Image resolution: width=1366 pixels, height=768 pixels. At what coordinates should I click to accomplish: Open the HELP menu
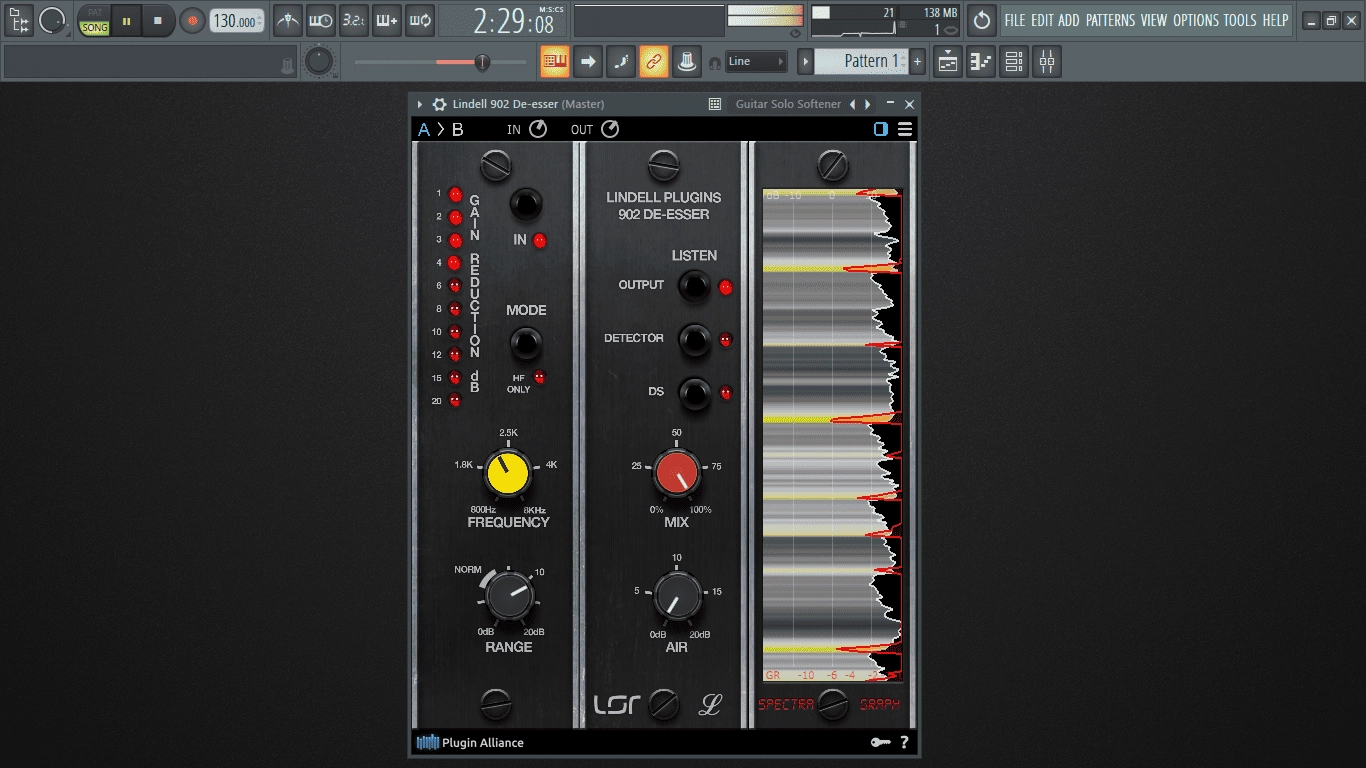1275,20
